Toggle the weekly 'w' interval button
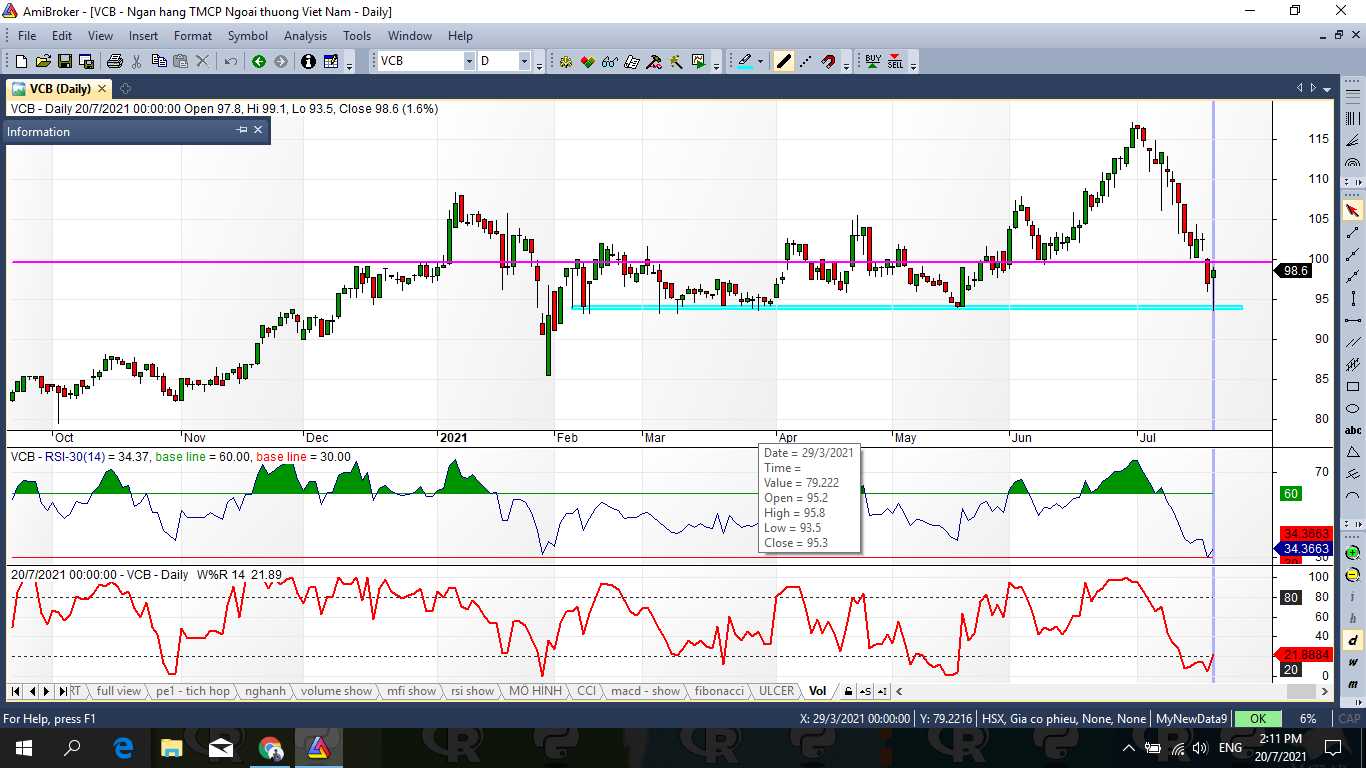 click(x=1353, y=662)
